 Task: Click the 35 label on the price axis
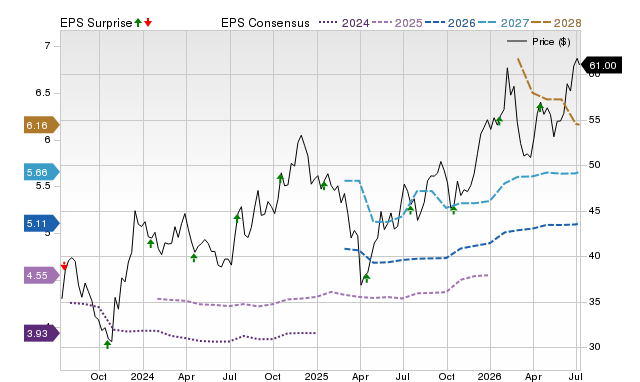[594, 302]
